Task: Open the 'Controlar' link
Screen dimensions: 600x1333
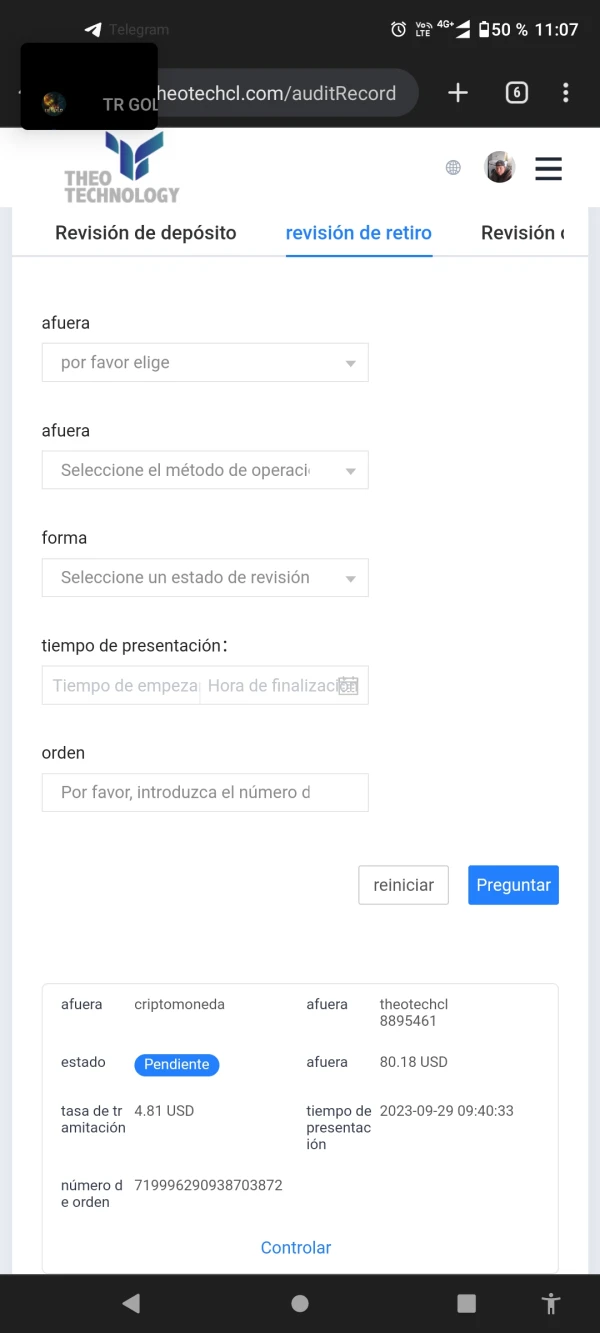Action: (x=295, y=1247)
